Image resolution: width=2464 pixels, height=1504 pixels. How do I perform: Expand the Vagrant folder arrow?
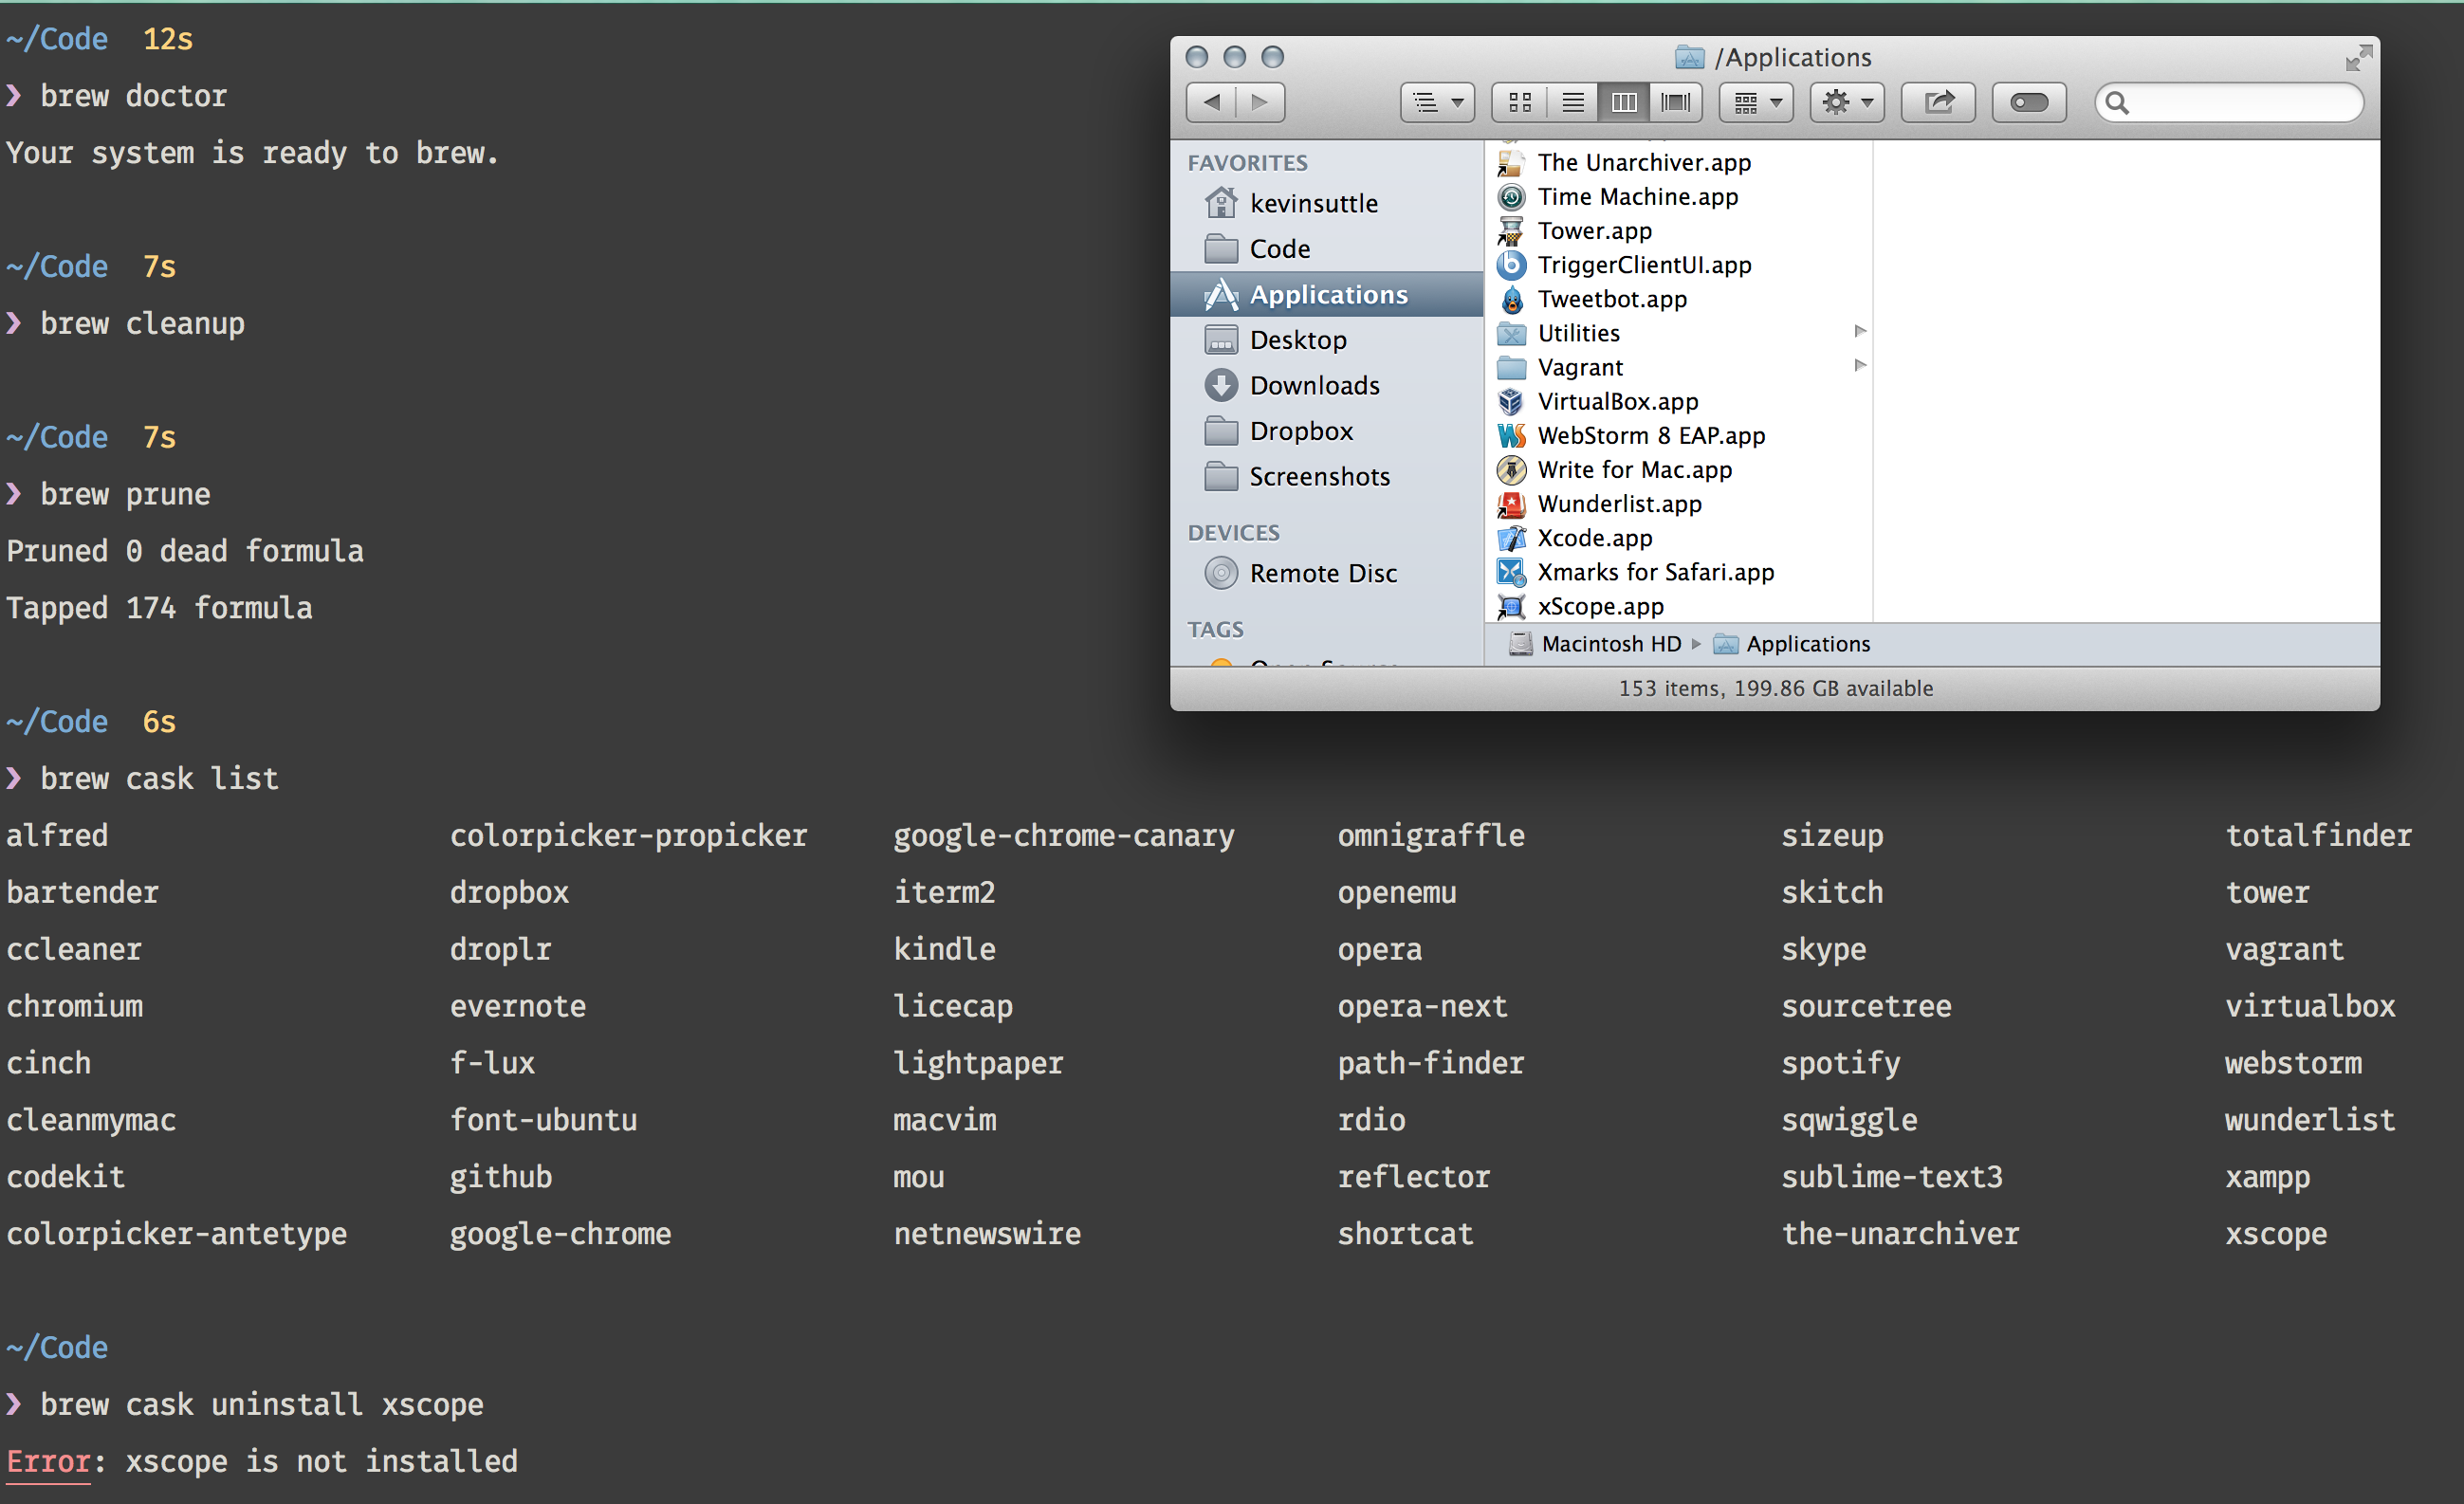click(1851, 368)
